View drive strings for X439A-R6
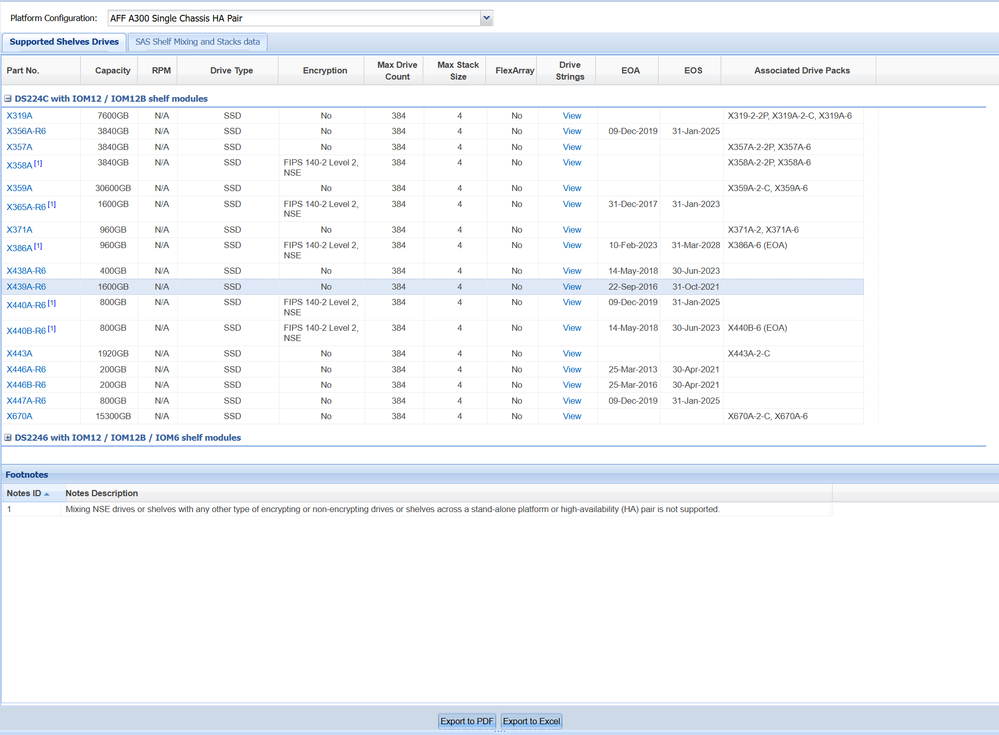999x735 pixels. [571, 287]
